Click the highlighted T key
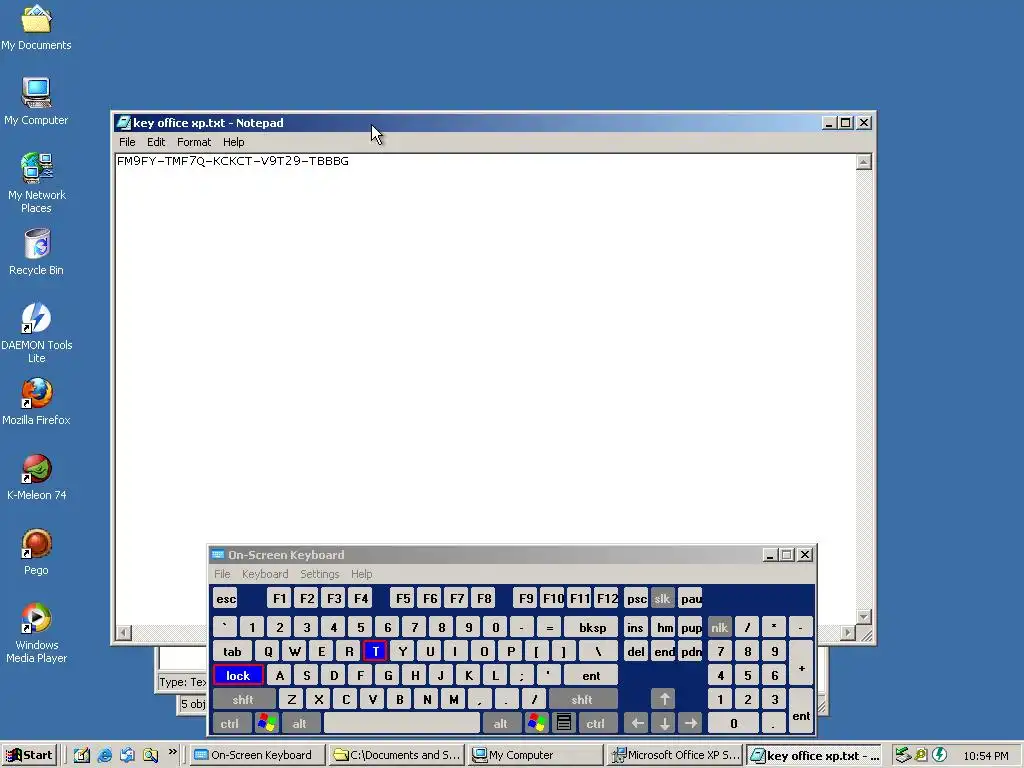This screenshot has width=1024, height=768. tap(376, 651)
